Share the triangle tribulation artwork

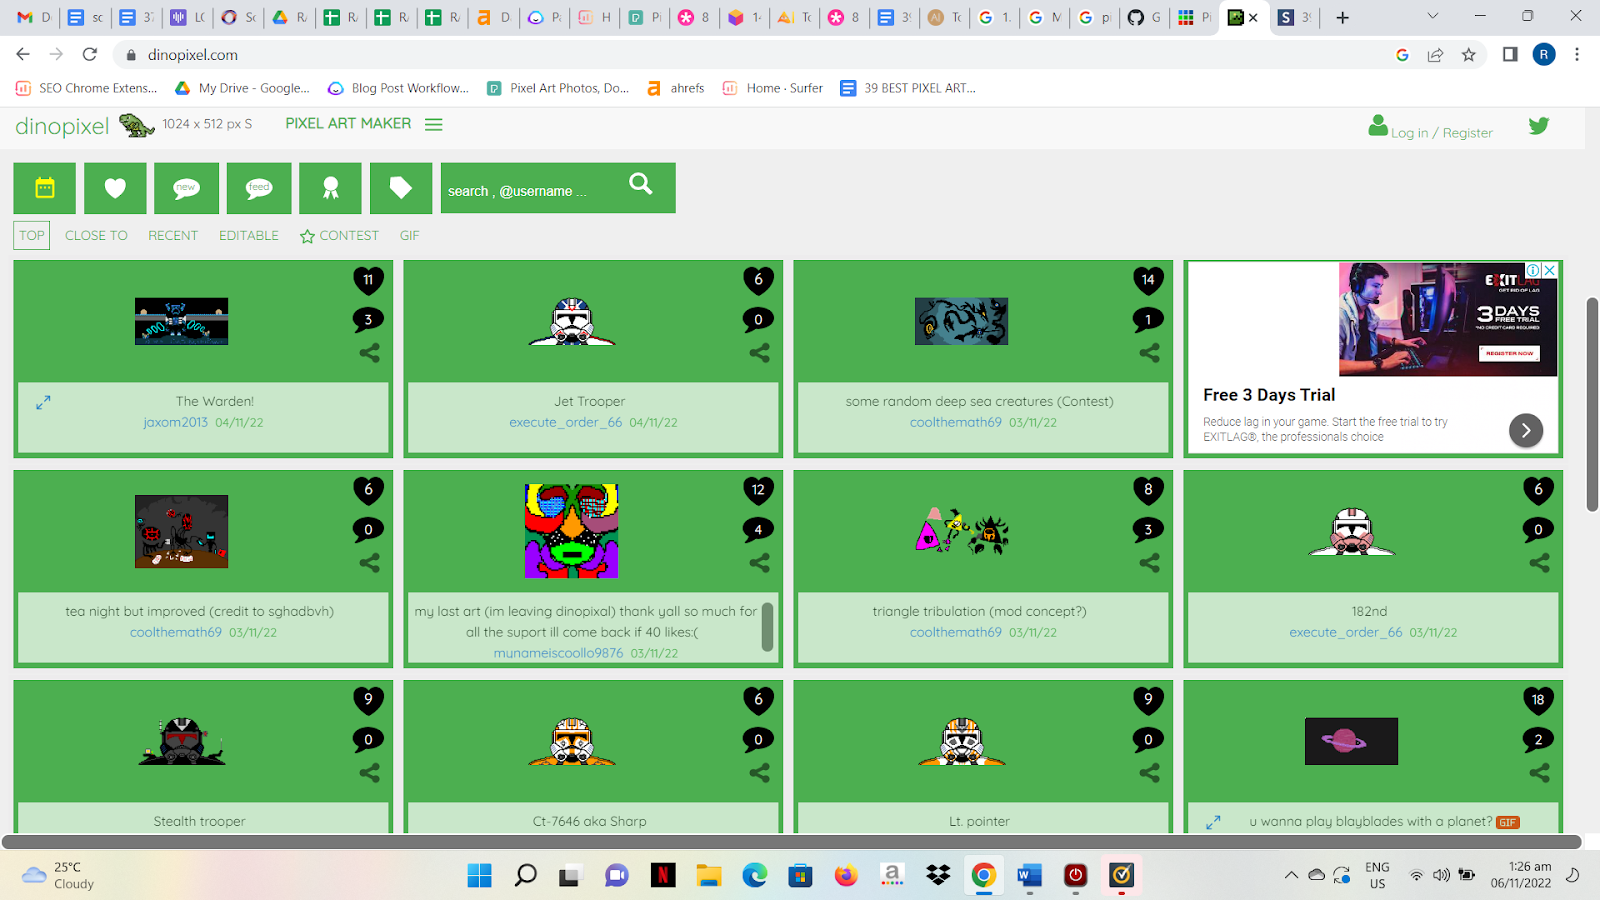[1149, 563]
